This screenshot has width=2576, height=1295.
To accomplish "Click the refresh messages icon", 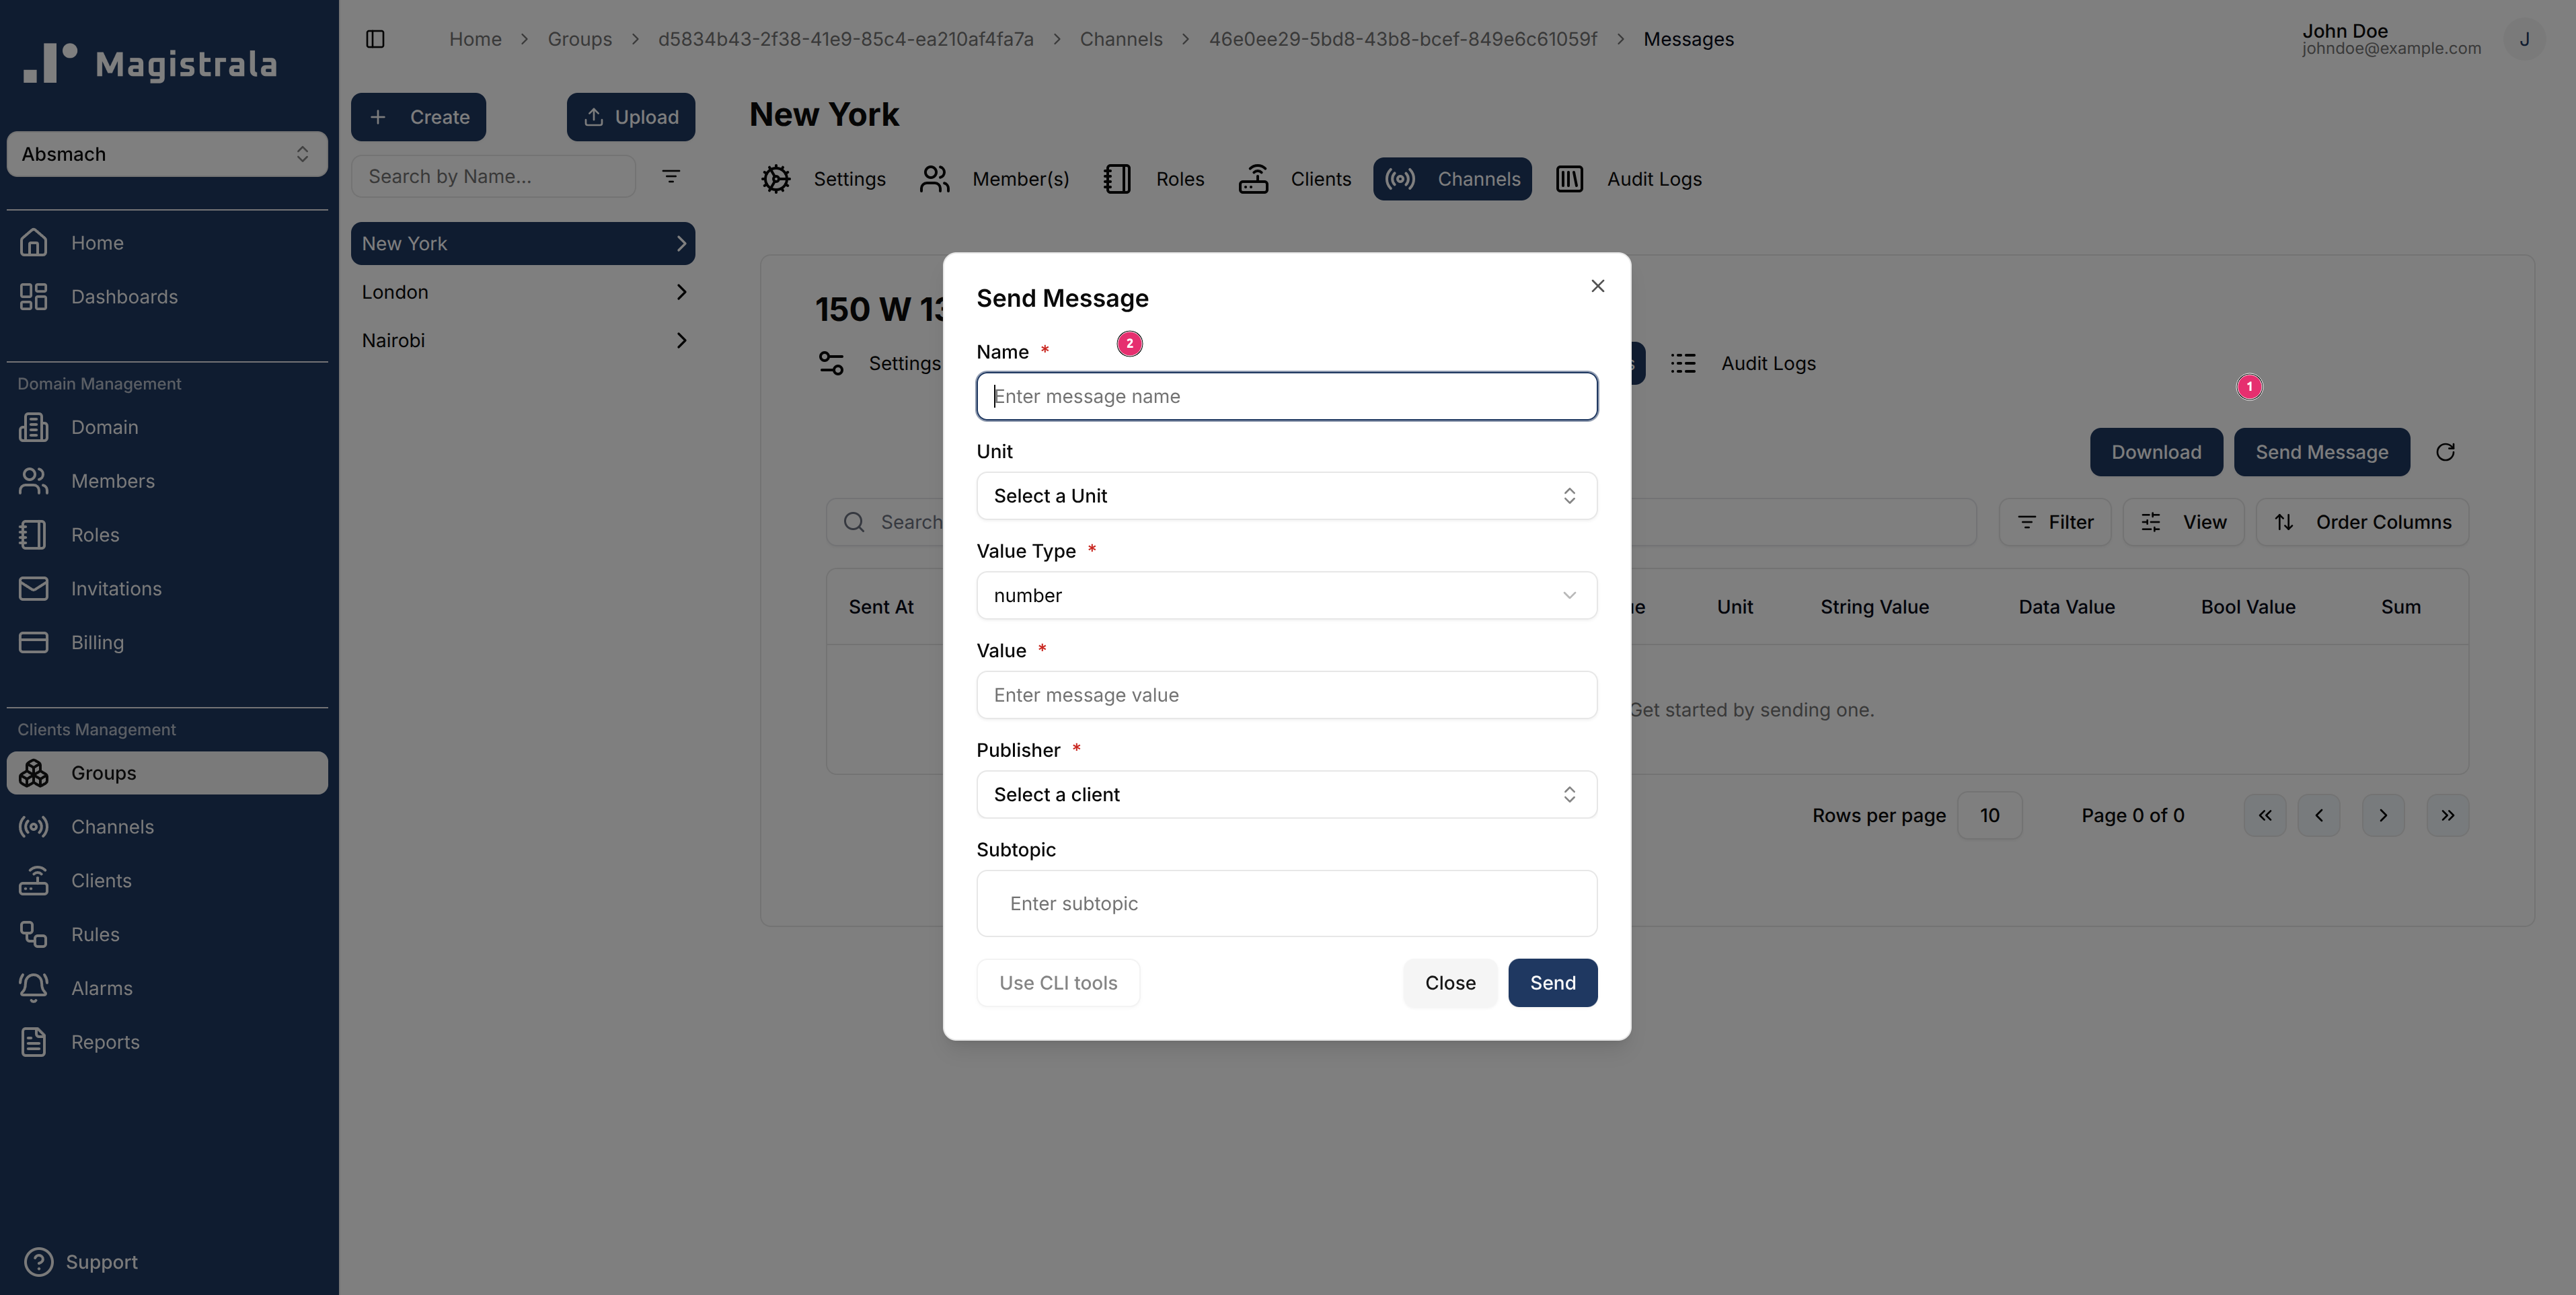I will tap(2445, 452).
